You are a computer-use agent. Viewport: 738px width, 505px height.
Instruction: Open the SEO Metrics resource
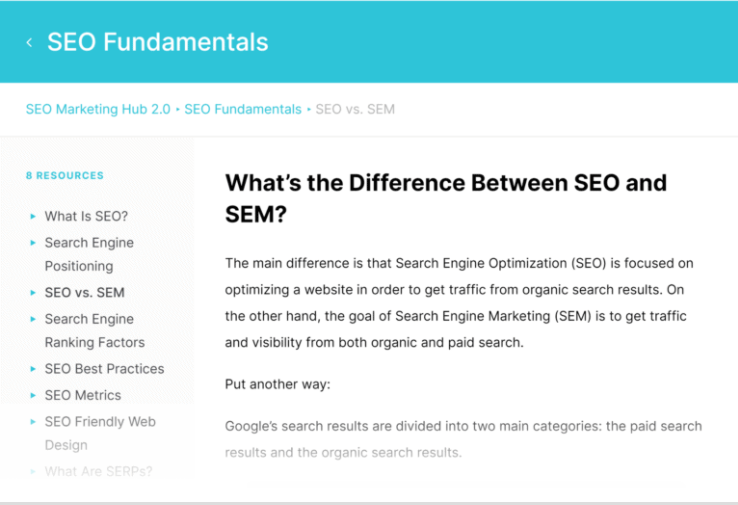click(82, 395)
